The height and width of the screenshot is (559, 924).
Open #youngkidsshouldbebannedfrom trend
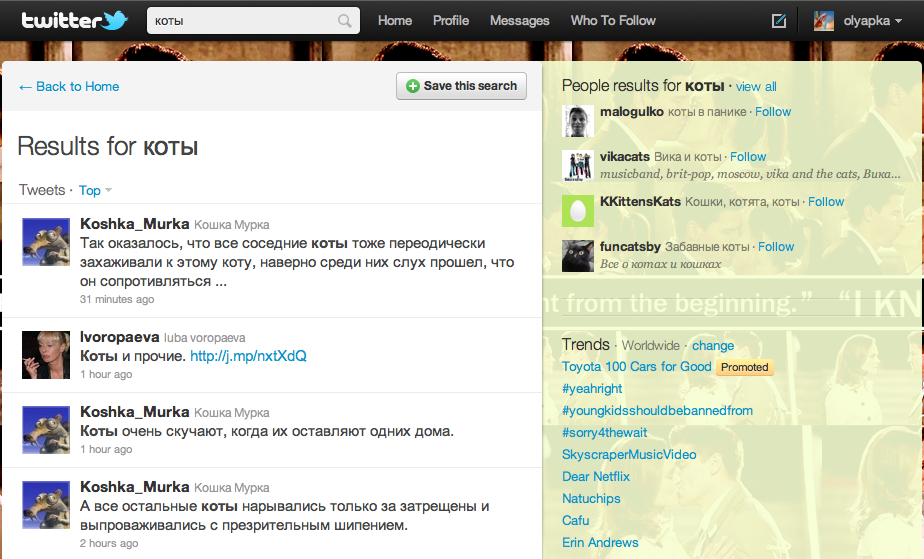(x=658, y=411)
